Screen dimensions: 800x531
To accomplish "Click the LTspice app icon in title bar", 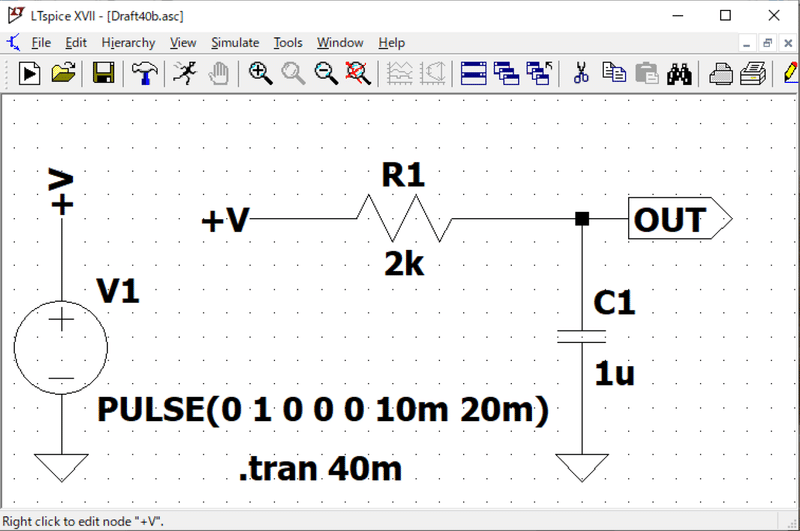I will pos(15,15).
